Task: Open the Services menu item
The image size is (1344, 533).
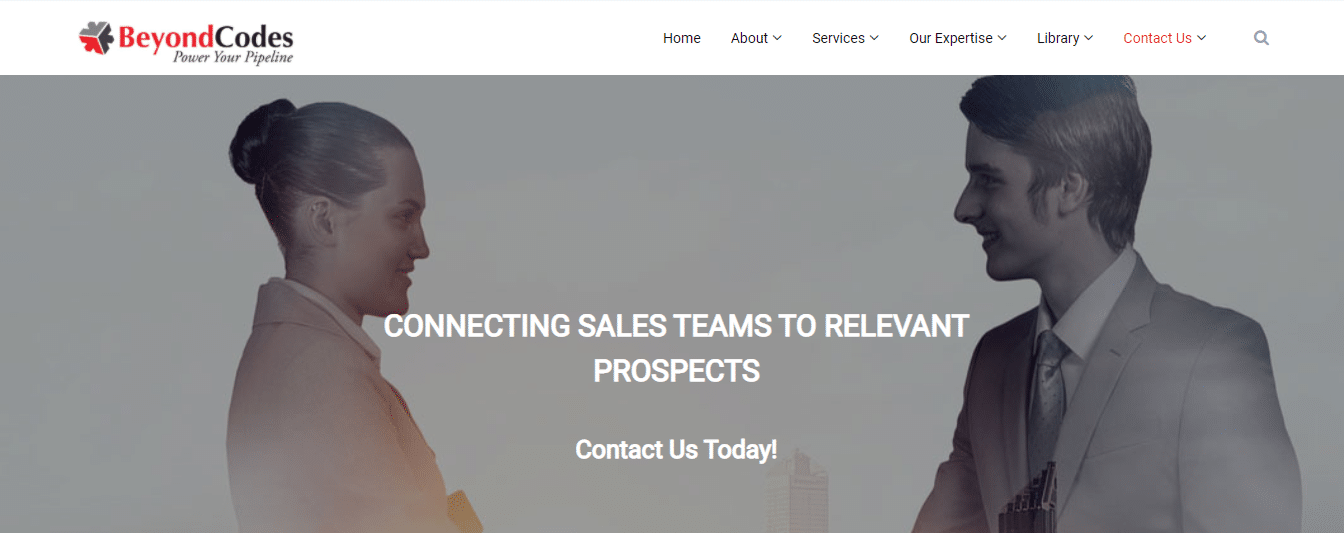Action: 838,38
